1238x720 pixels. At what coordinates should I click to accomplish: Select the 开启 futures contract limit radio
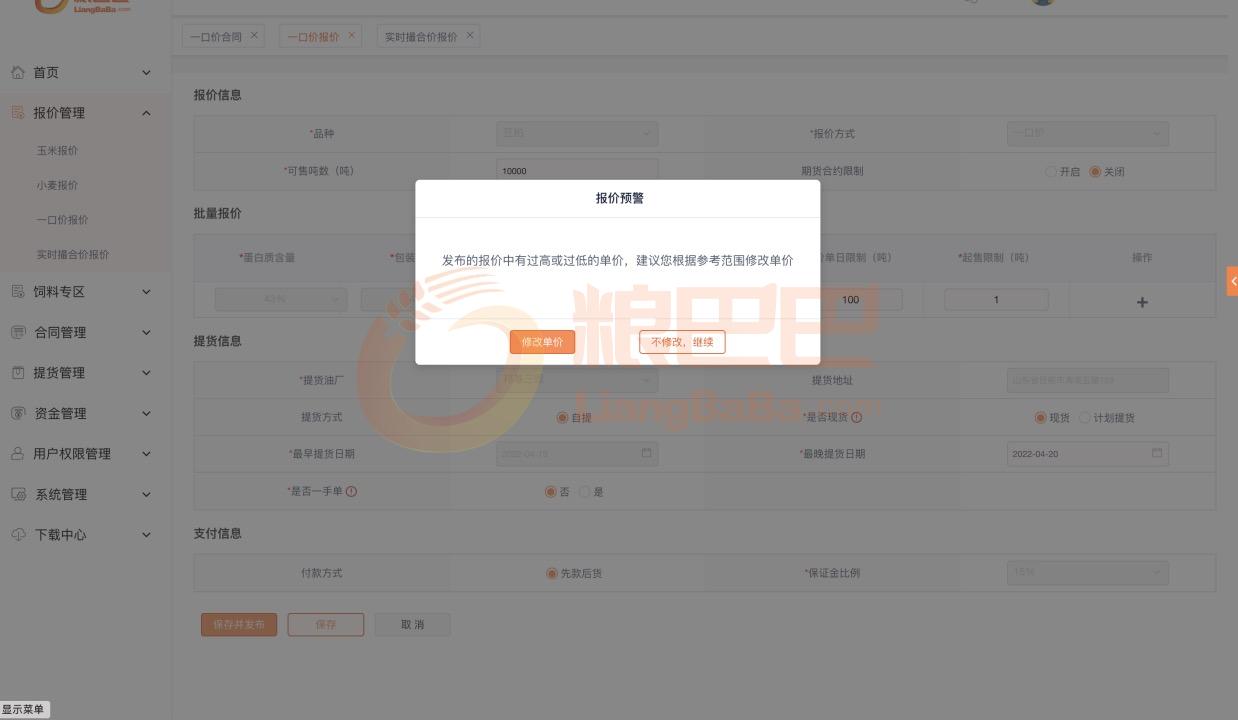click(x=1051, y=172)
